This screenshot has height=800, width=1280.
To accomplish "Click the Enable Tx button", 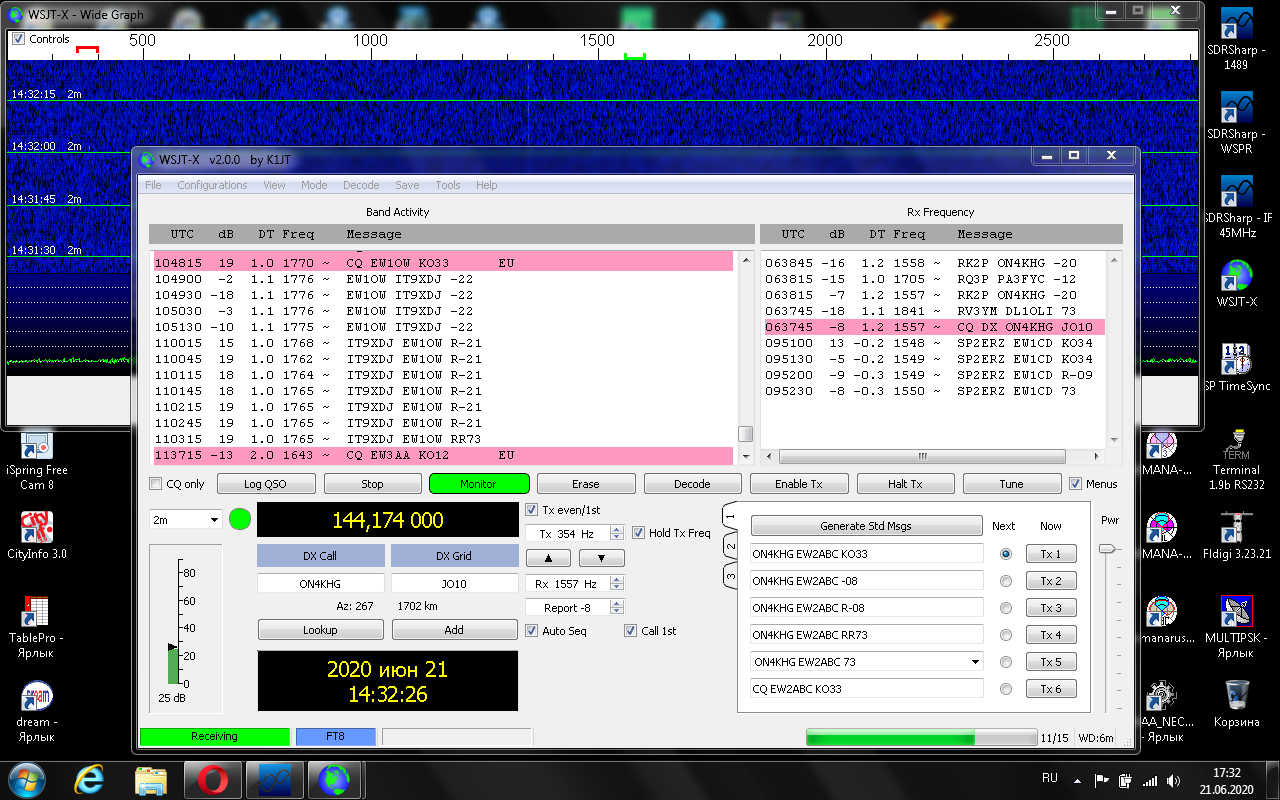I will pyautogui.click(x=797, y=484).
